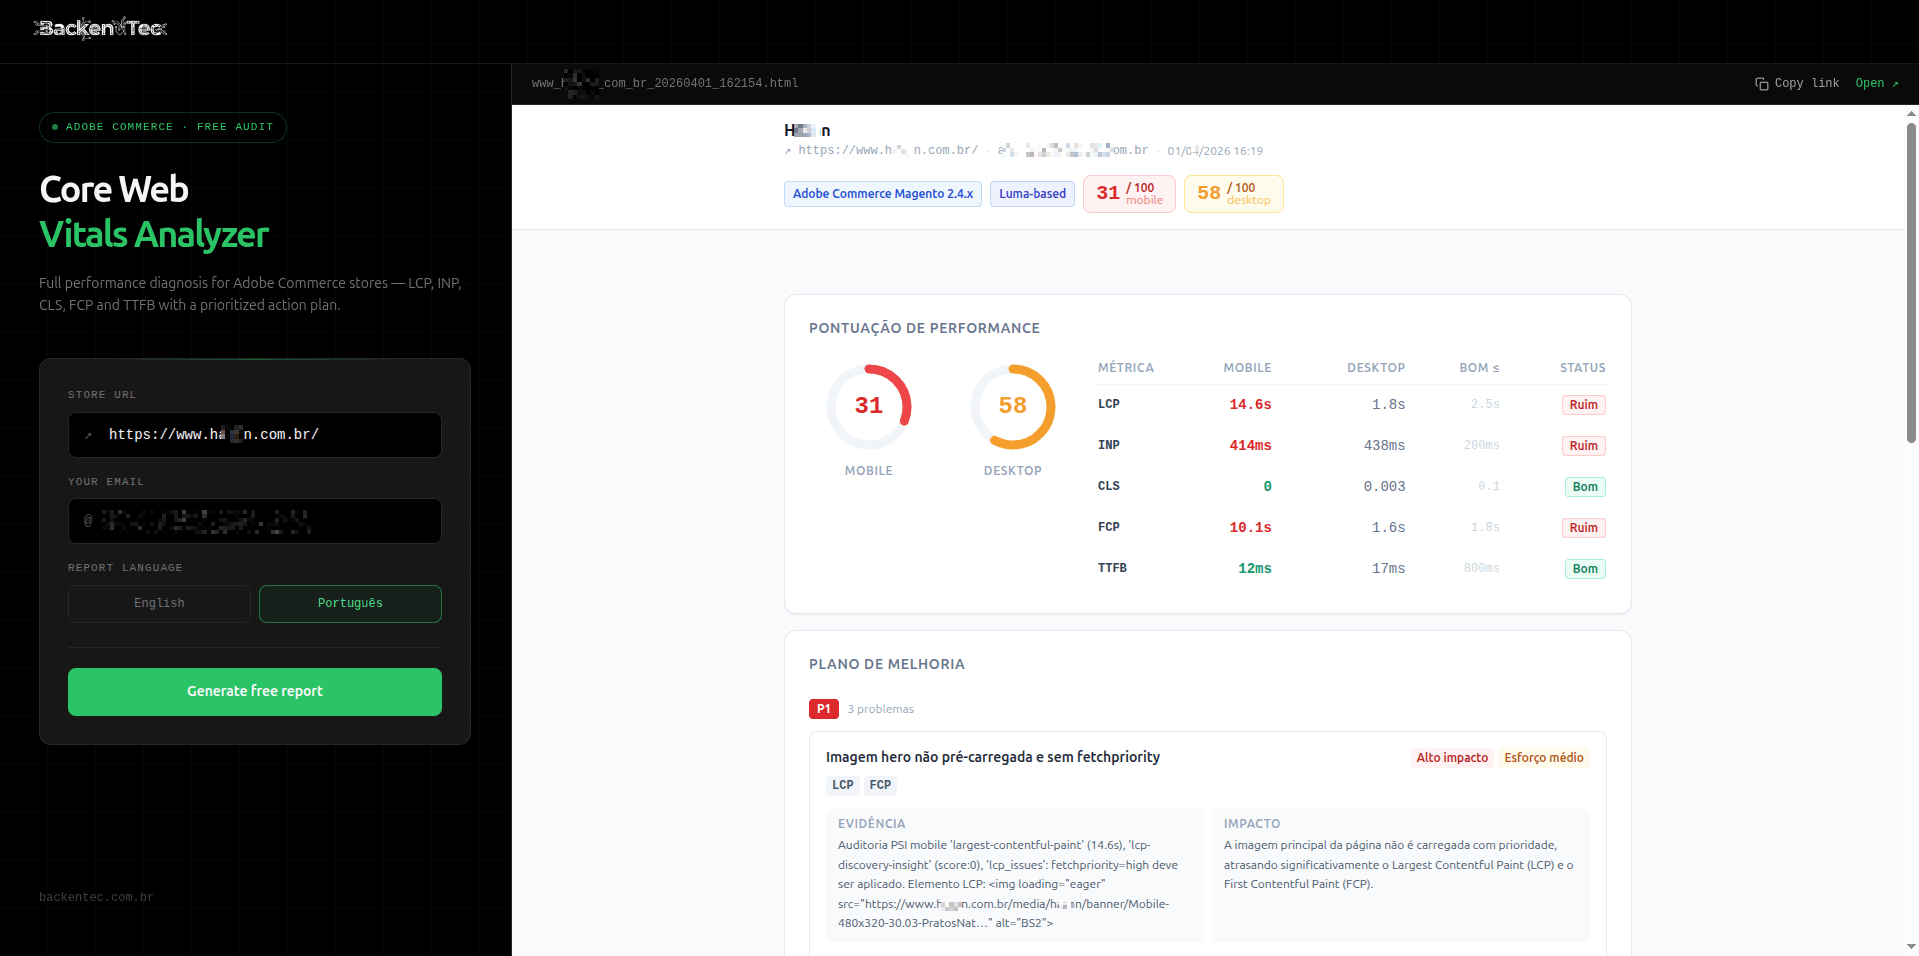Click the Copy link icon
This screenshot has width=1919, height=956.
1761,83
